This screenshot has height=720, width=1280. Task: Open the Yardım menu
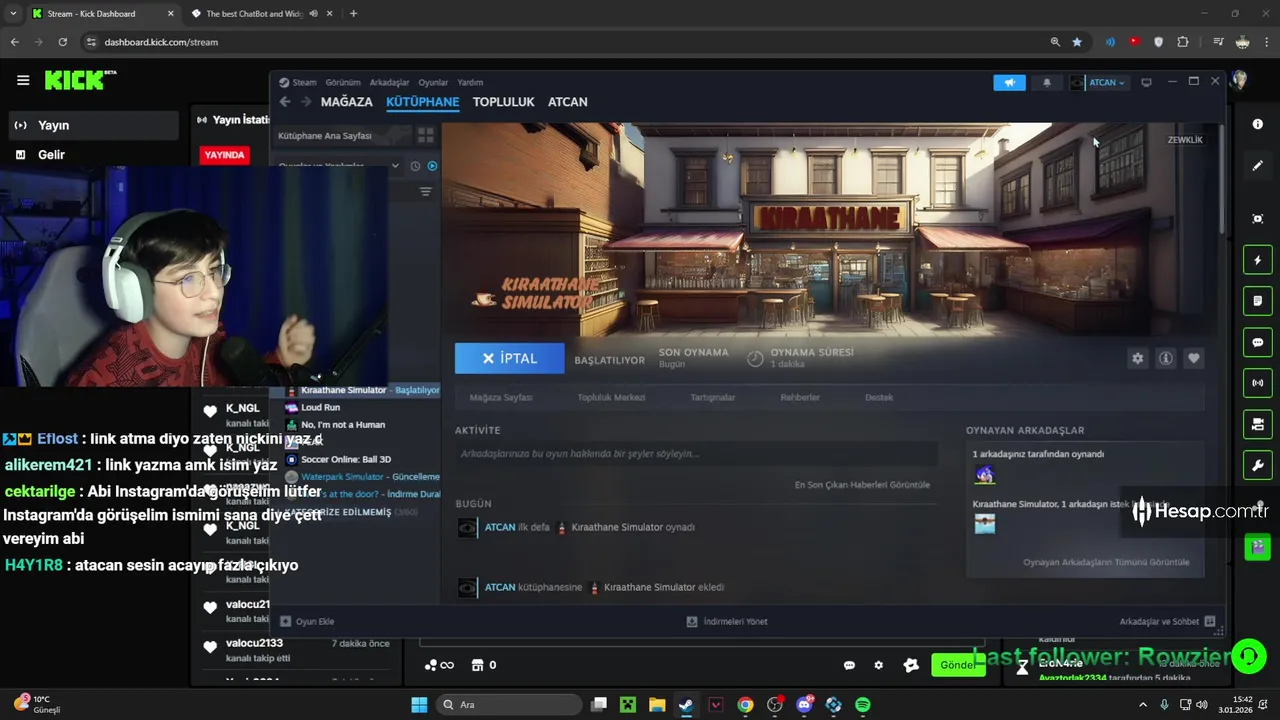[x=470, y=82]
